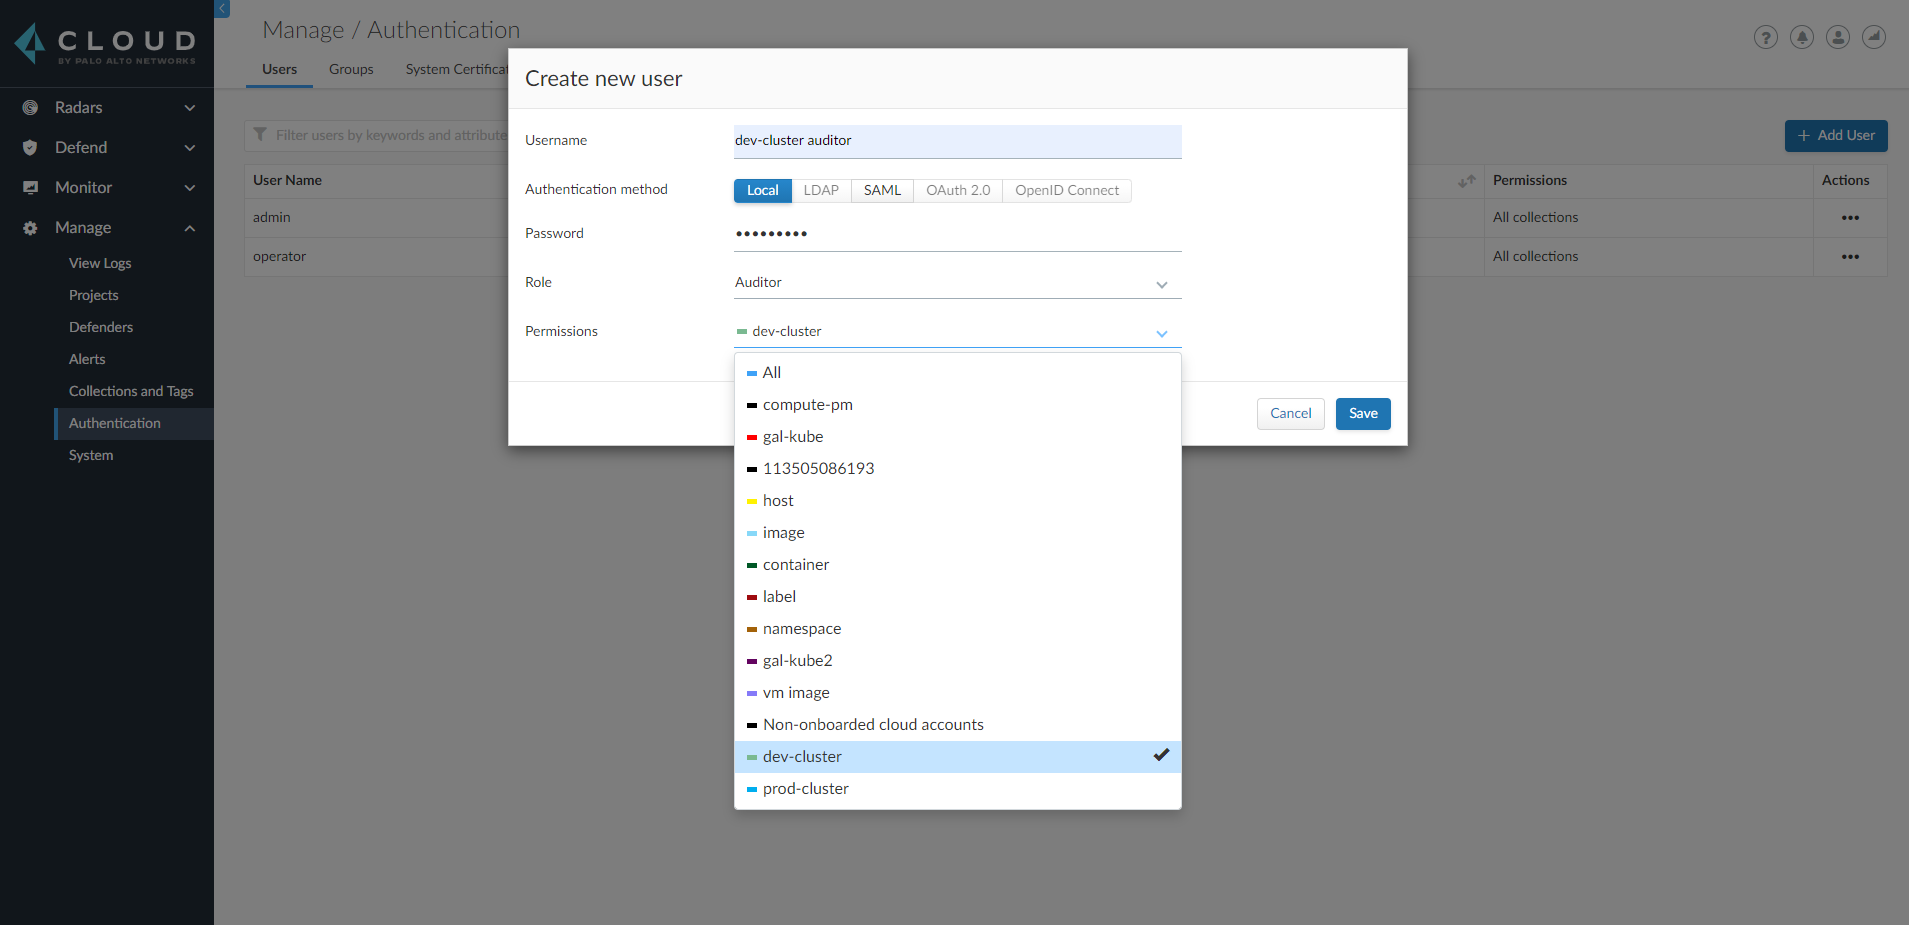Switch to the Users tab
The height and width of the screenshot is (925, 1909).
point(280,70)
